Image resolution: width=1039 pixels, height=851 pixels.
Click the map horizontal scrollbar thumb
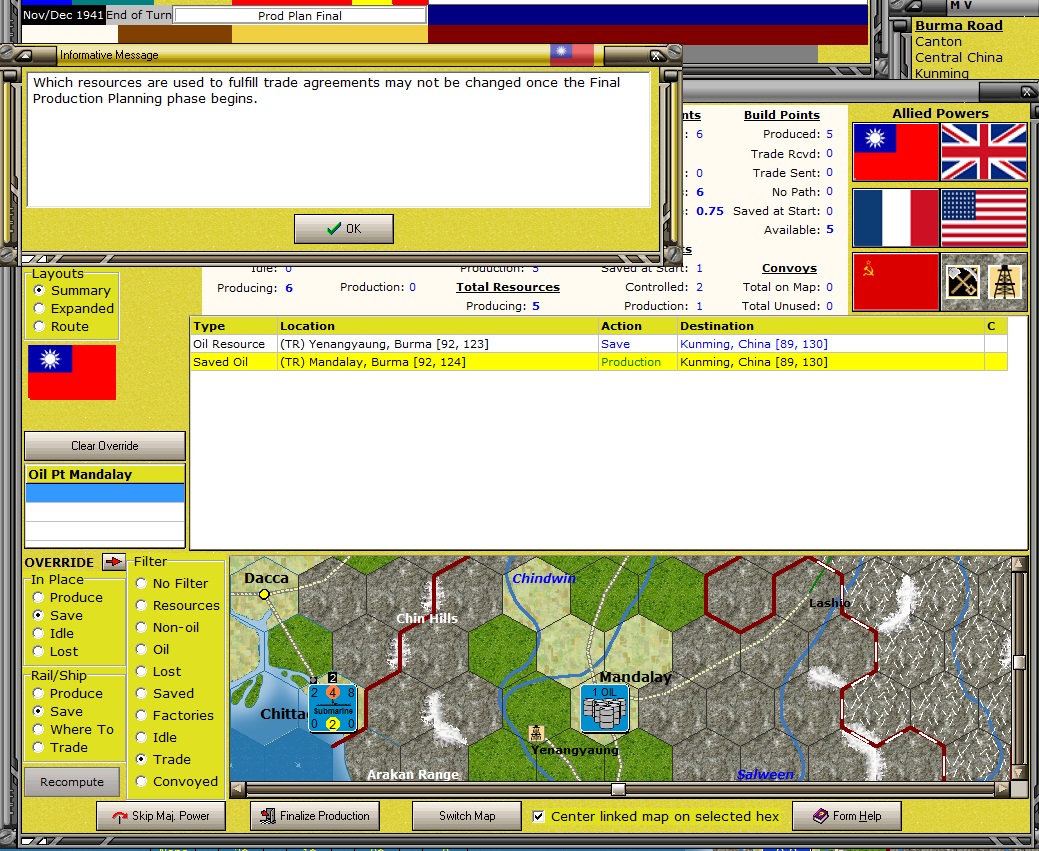click(x=618, y=789)
